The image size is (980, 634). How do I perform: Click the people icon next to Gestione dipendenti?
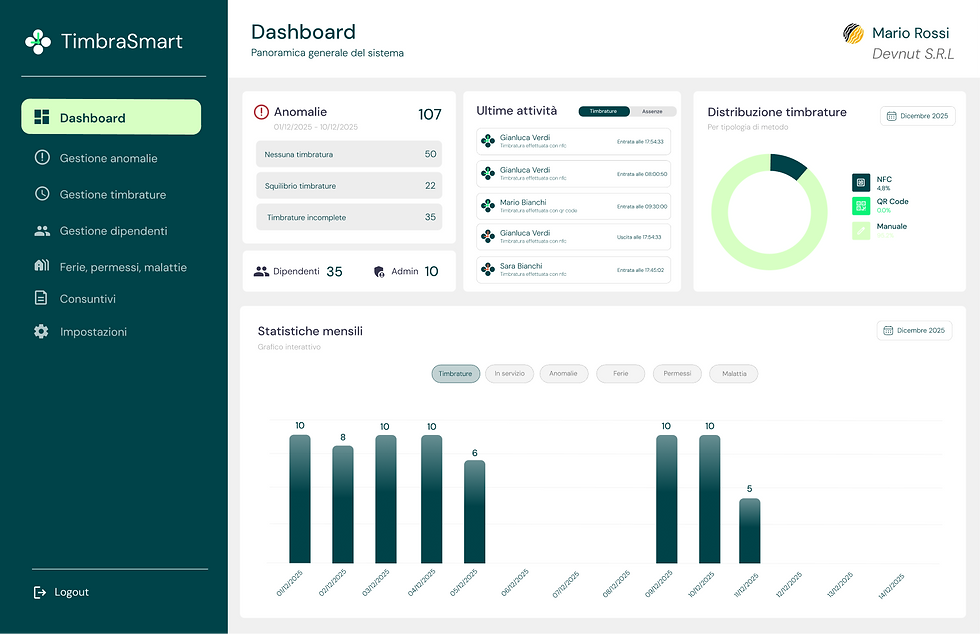[x=40, y=230]
